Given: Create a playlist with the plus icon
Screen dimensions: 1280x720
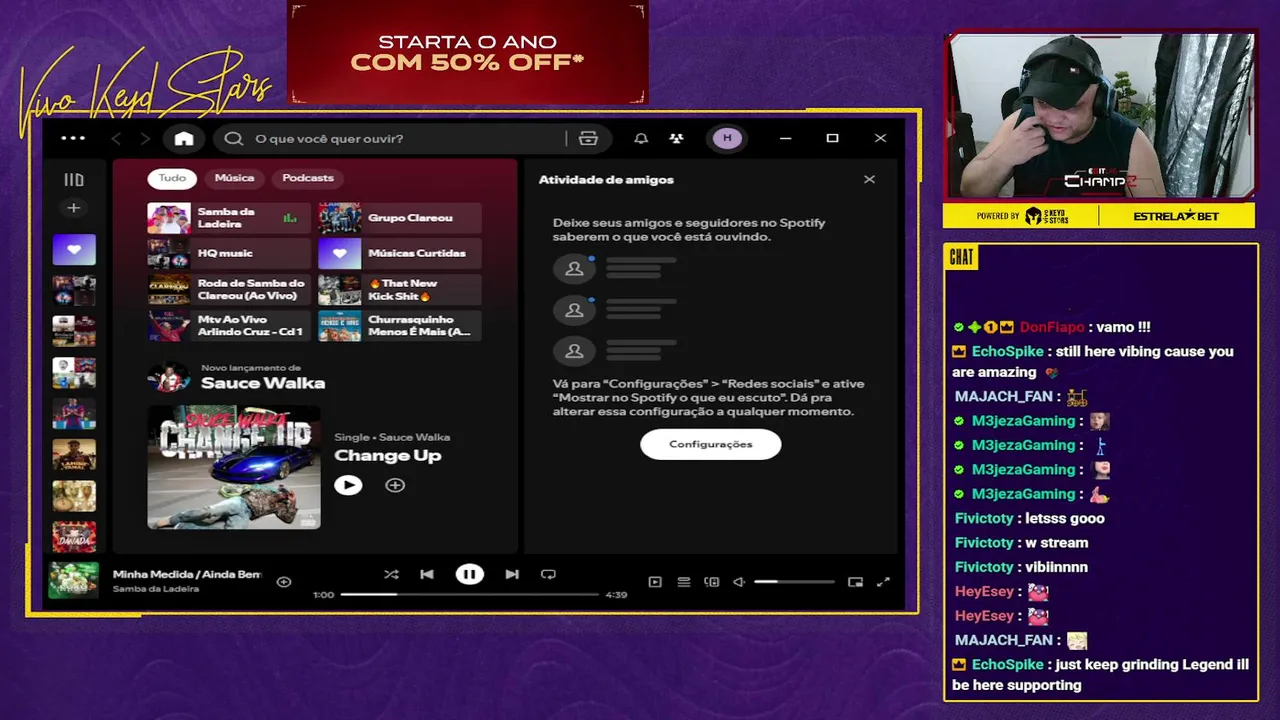Looking at the screenshot, I should point(73,208).
